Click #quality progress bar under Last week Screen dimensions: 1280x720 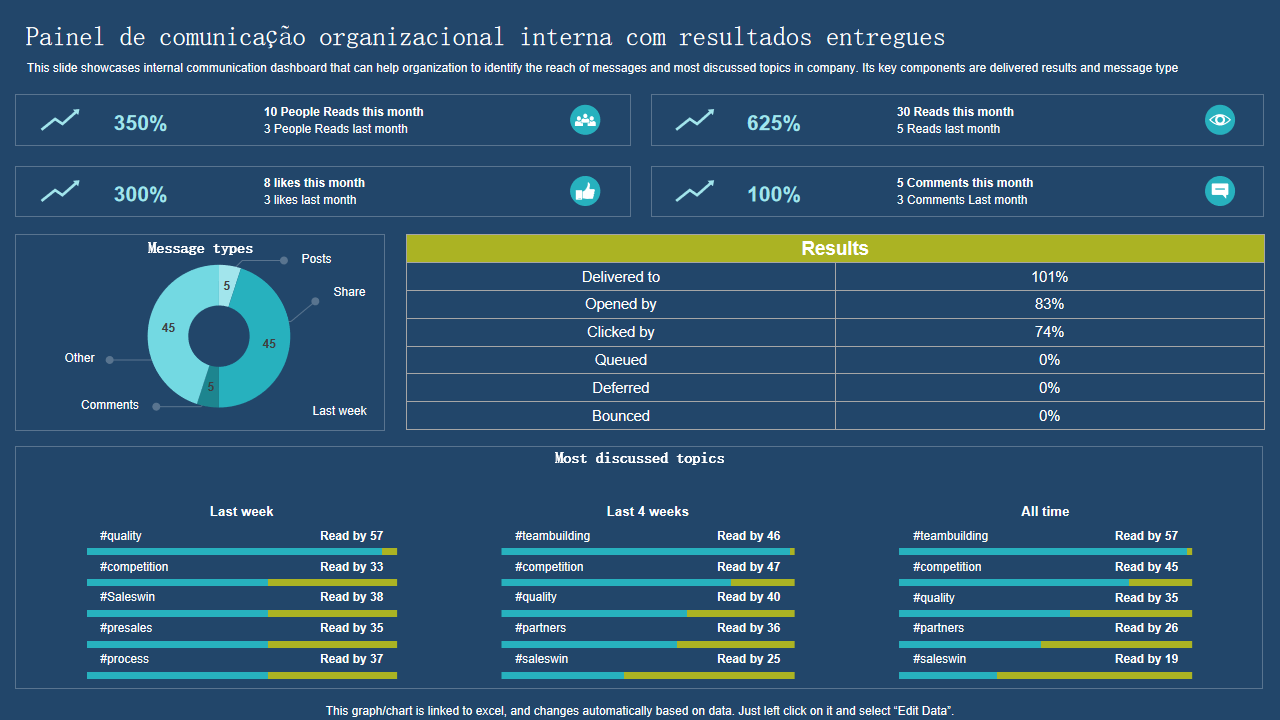point(242,551)
